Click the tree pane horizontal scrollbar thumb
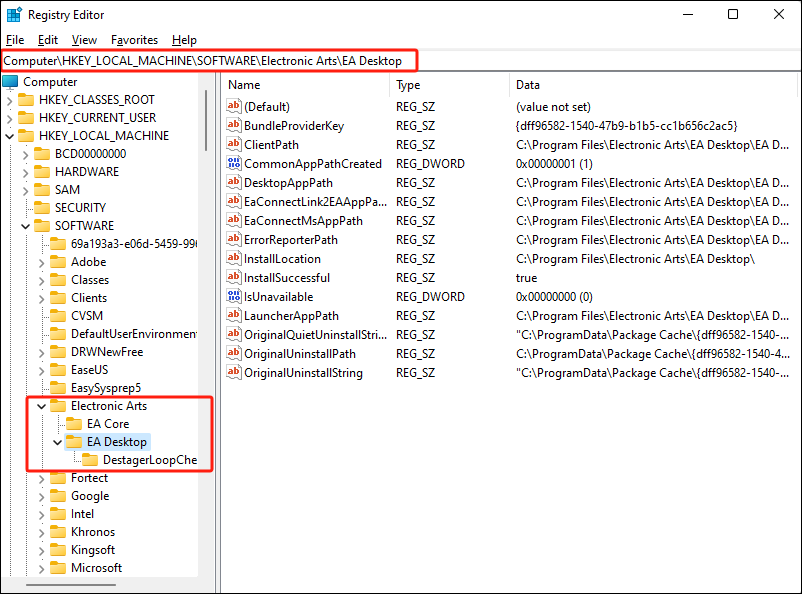The width and height of the screenshot is (802, 594). coord(71,584)
